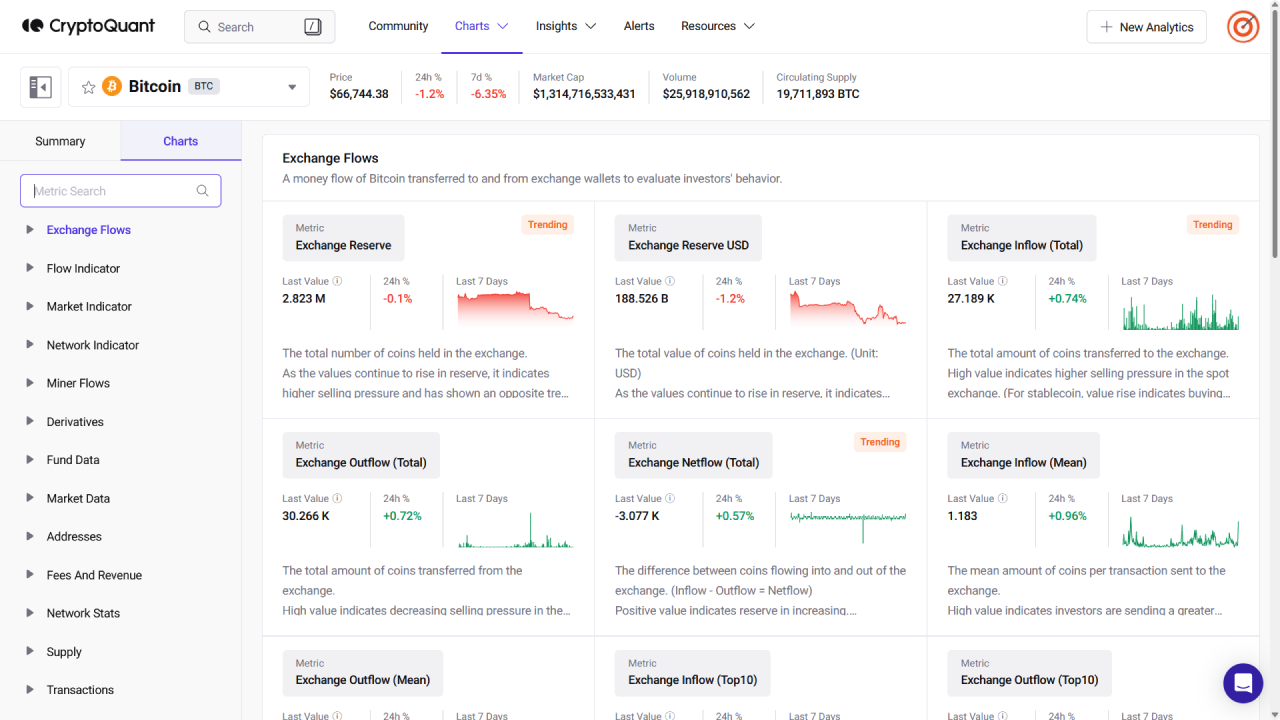Screen dimensions: 1280x720
Task: Open the Exchange Netflow (Total) metric
Action: [693, 454]
